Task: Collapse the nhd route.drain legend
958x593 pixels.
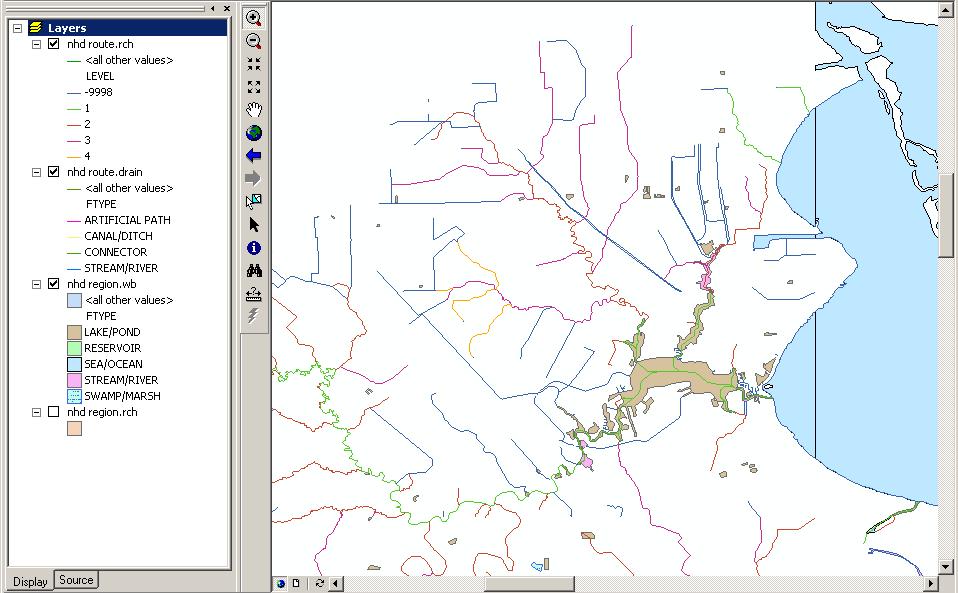Action: pos(37,172)
